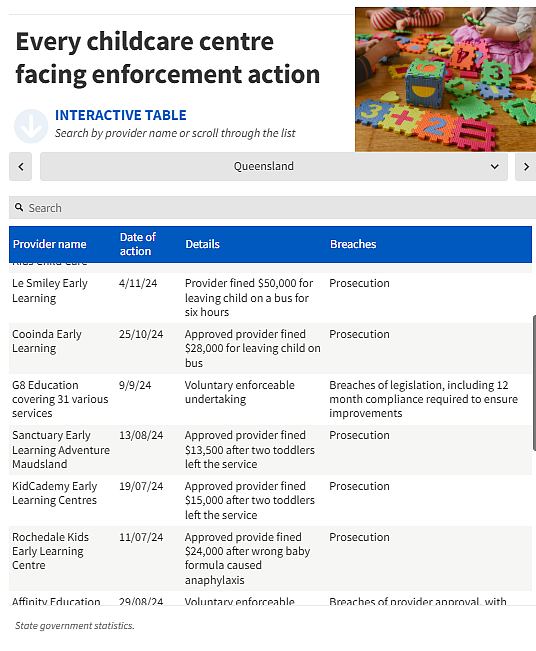
Task: Open the Queensland dropdown chevron
Action: pyautogui.click(x=494, y=166)
